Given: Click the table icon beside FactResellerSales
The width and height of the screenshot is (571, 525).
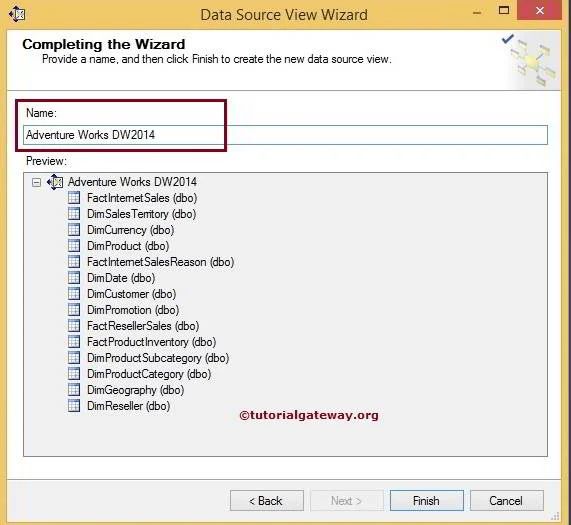Looking at the screenshot, I should (x=74, y=326).
